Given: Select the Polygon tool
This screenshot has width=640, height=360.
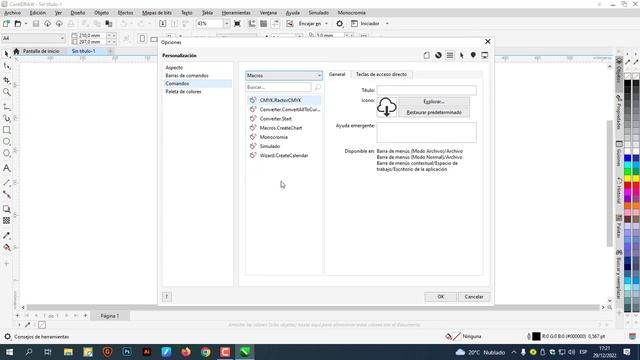Looking at the screenshot, I should point(7,153).
